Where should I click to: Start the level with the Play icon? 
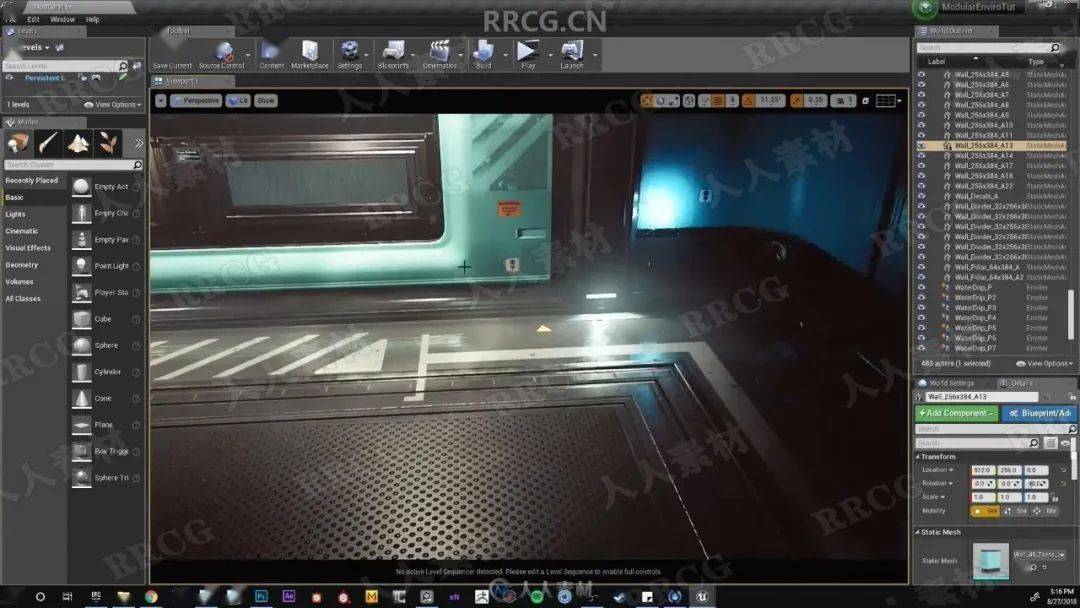(x=528, y=54)
